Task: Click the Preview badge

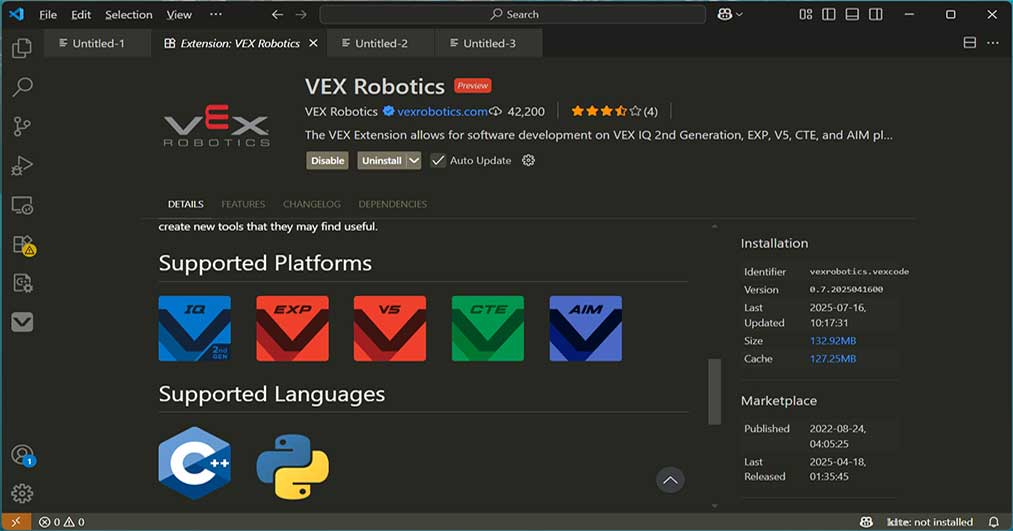Action: pos(472,85)
